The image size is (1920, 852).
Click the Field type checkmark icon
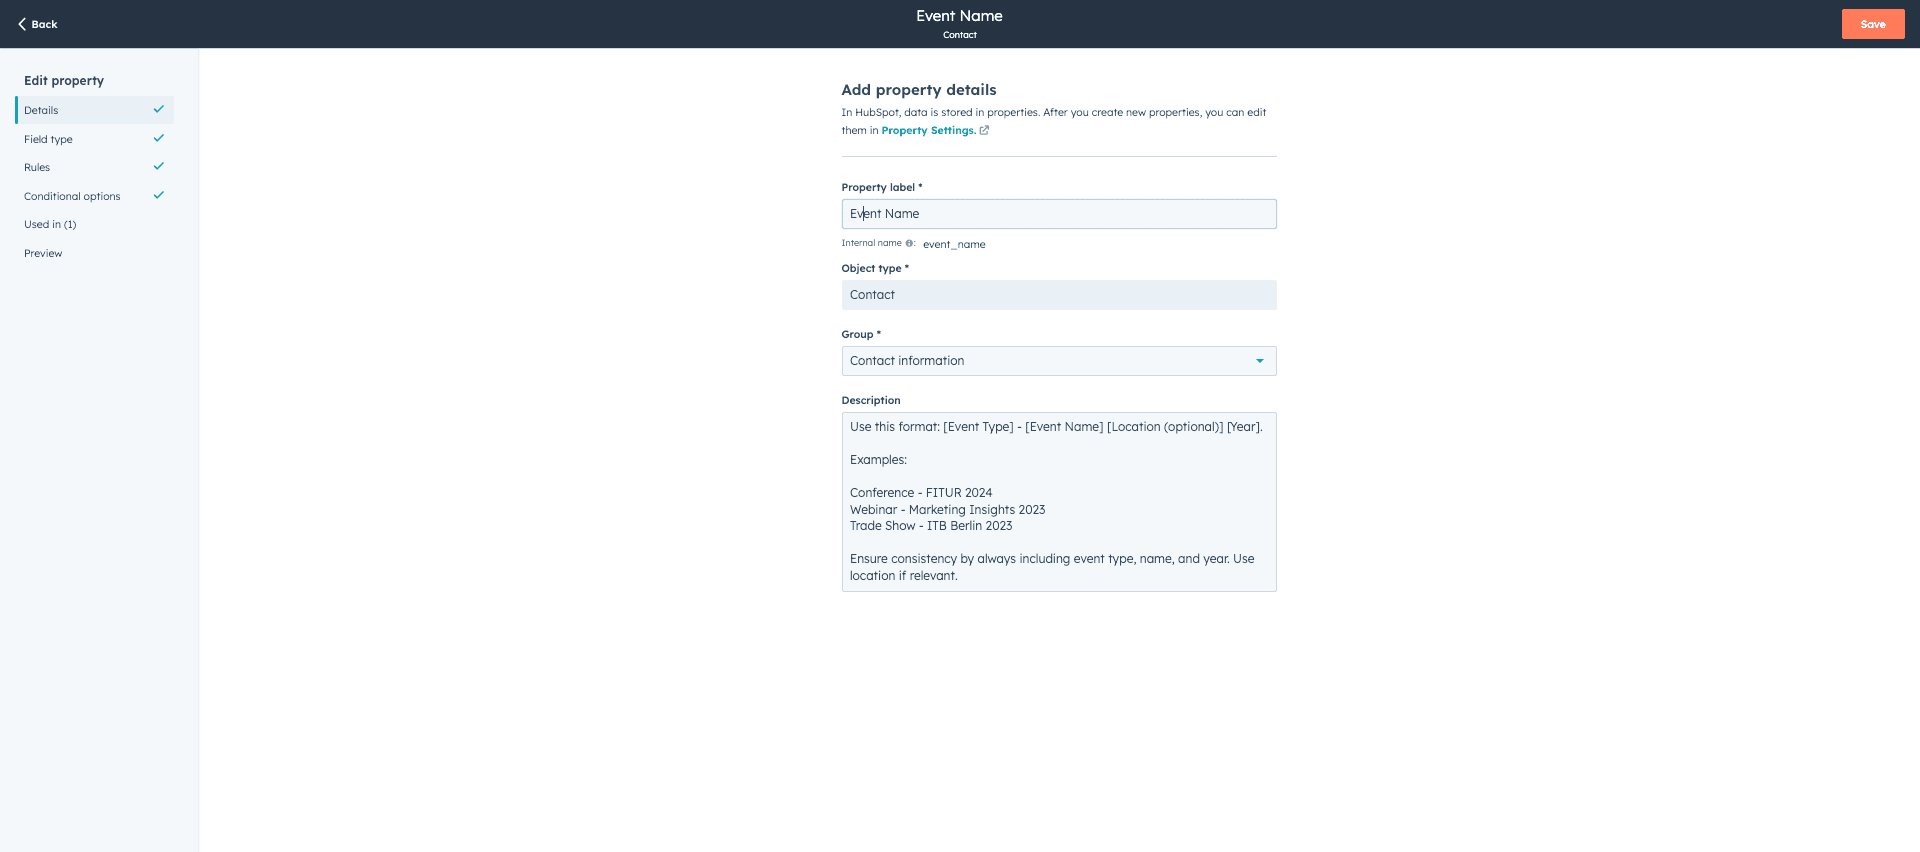click(x=158, y=138)
